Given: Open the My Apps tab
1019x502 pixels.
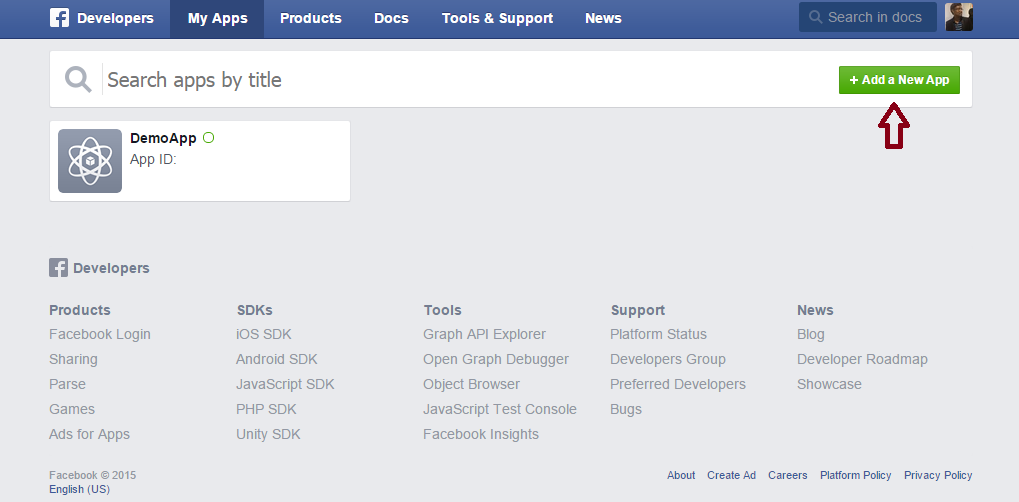Looking at the screenshot, I should coord(217,18).
